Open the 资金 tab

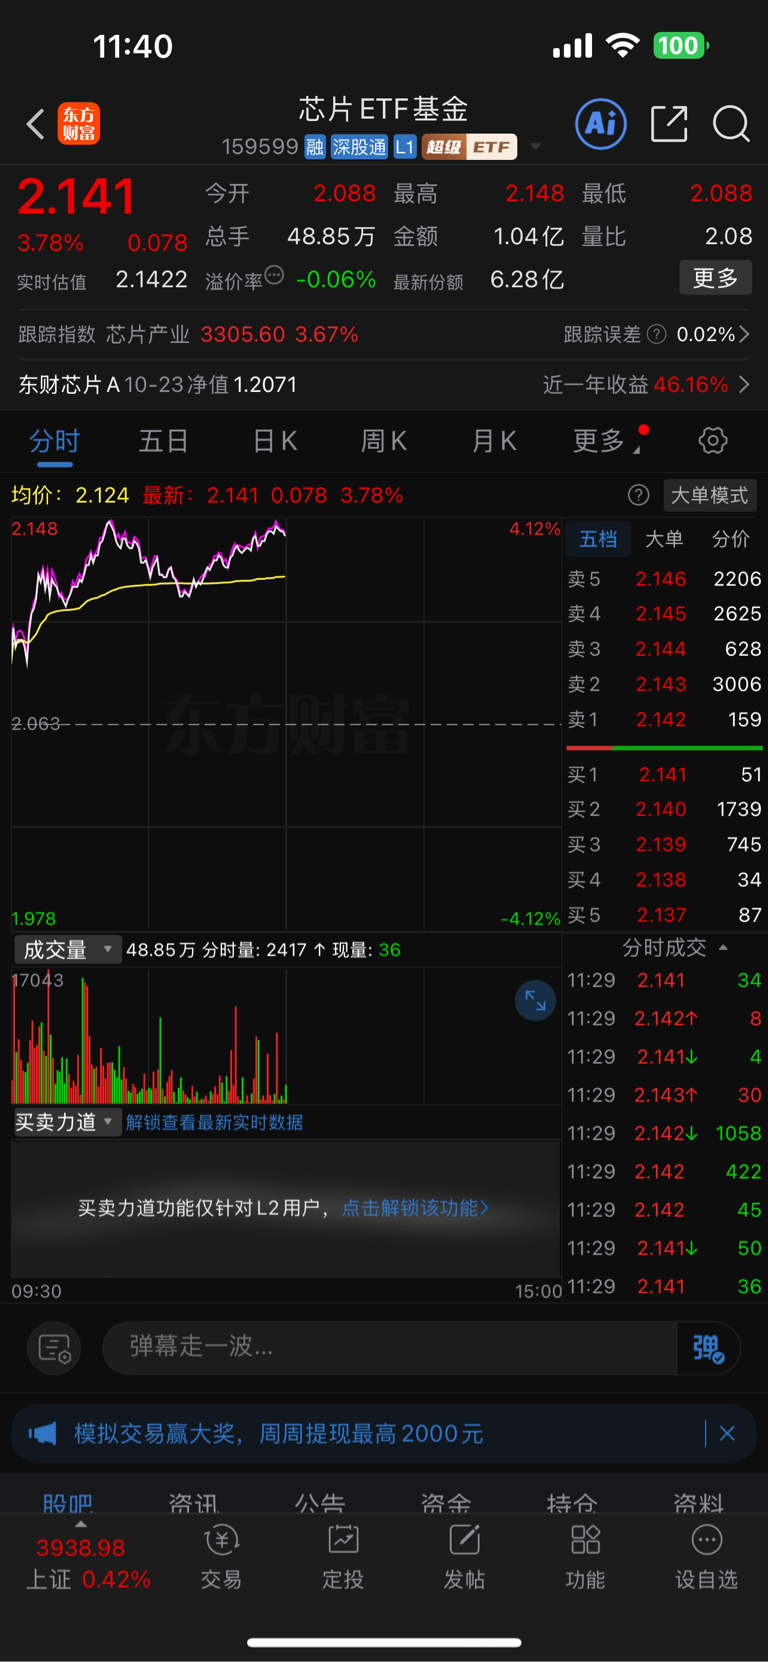[x=446, y=1502]
